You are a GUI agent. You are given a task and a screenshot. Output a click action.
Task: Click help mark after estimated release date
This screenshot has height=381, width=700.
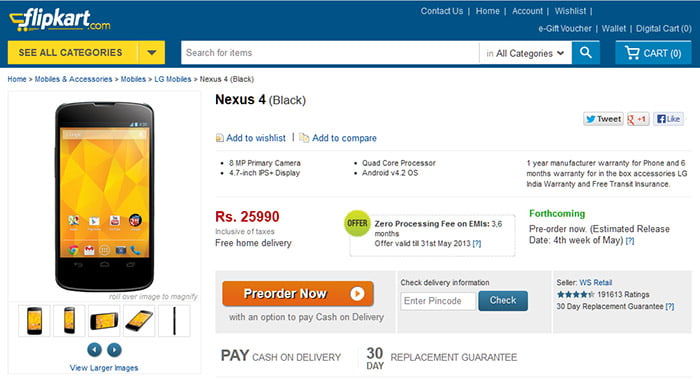[x=629, y=241]
